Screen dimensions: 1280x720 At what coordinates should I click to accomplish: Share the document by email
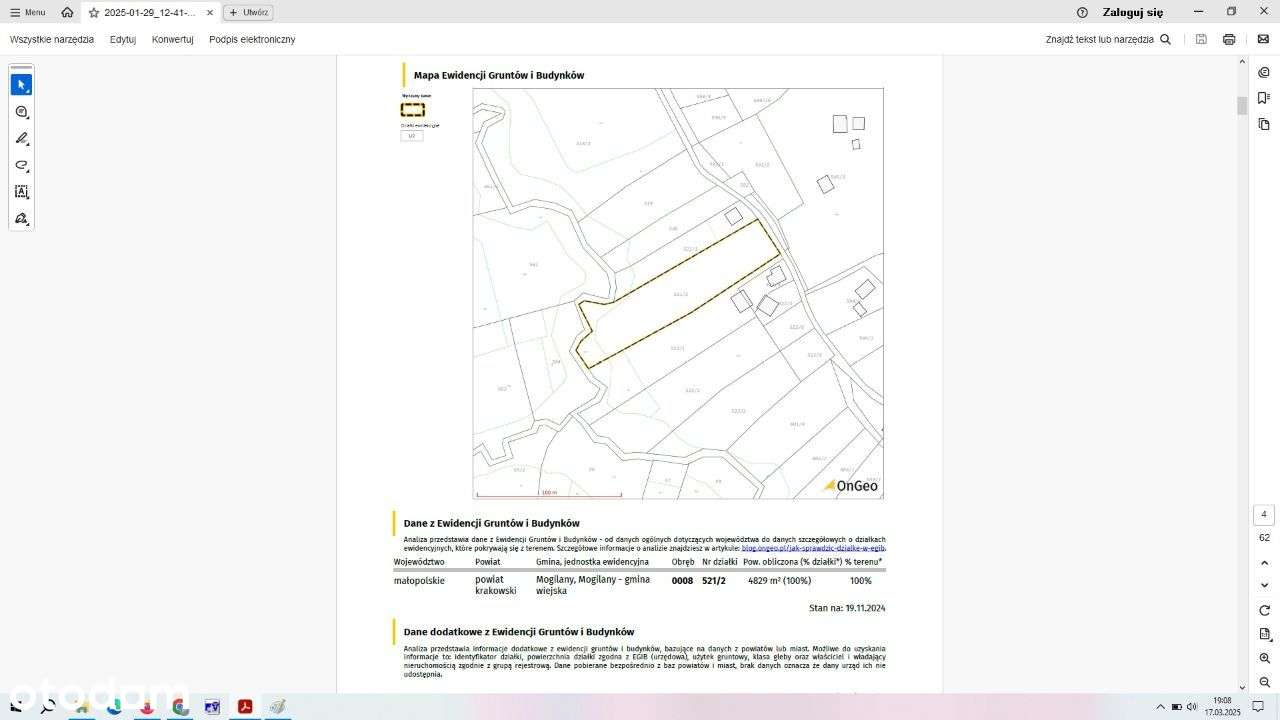(x=1263, y=39)
